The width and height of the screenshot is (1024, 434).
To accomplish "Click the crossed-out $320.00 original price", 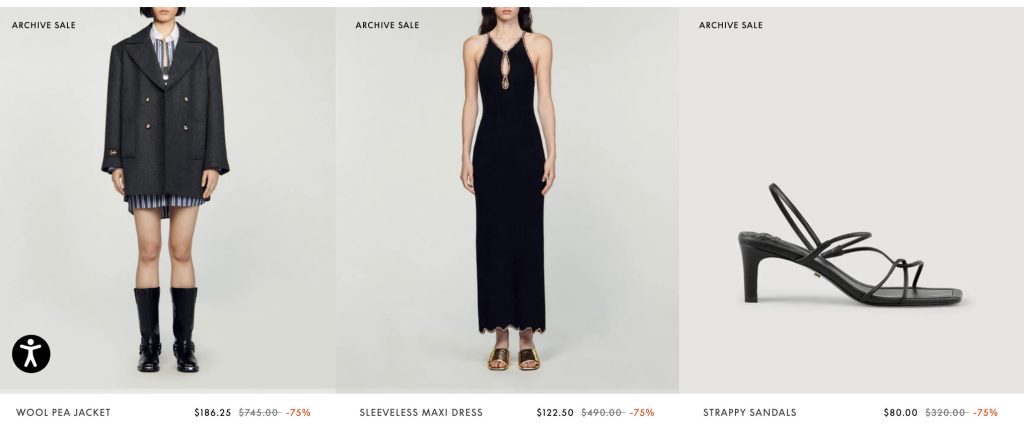I will 946,412.
